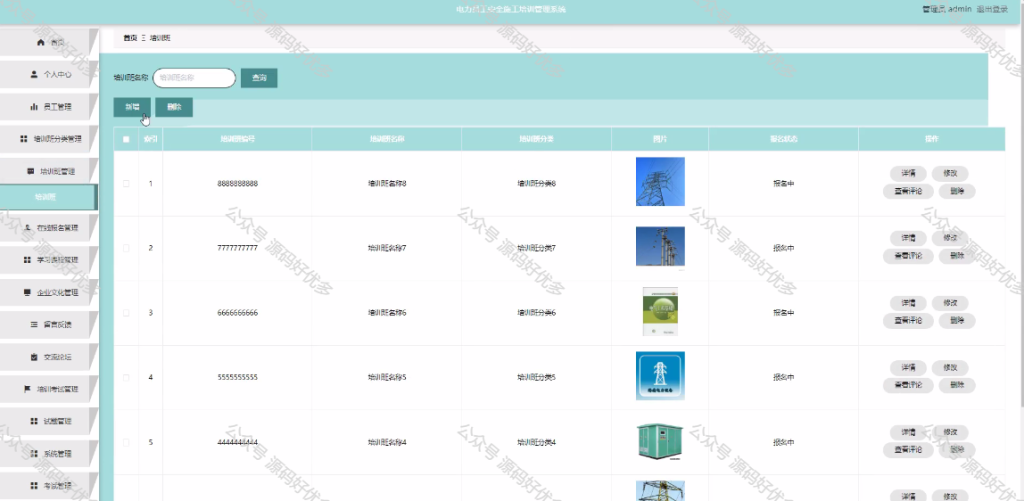
Task: Click row 删除 for 培训班名称6
Action: tap(957, 321)
